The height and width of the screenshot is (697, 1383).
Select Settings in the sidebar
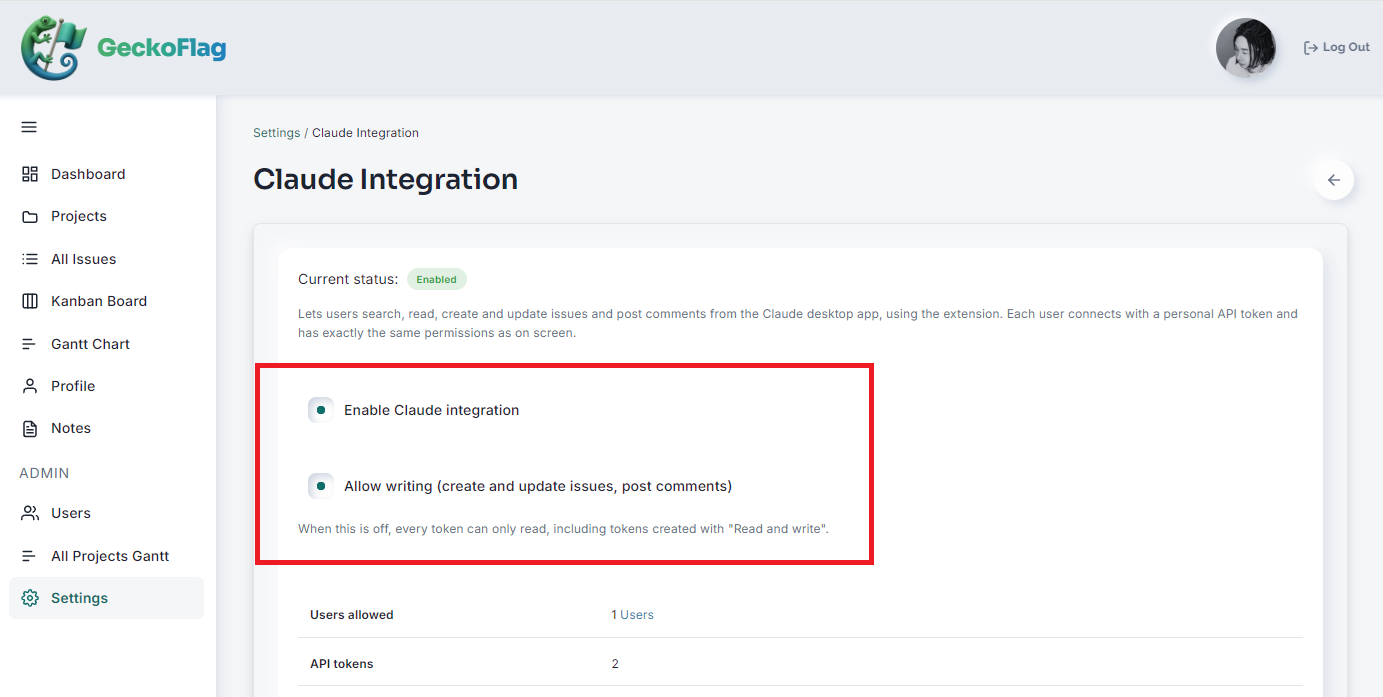click(x=106, y=598)
